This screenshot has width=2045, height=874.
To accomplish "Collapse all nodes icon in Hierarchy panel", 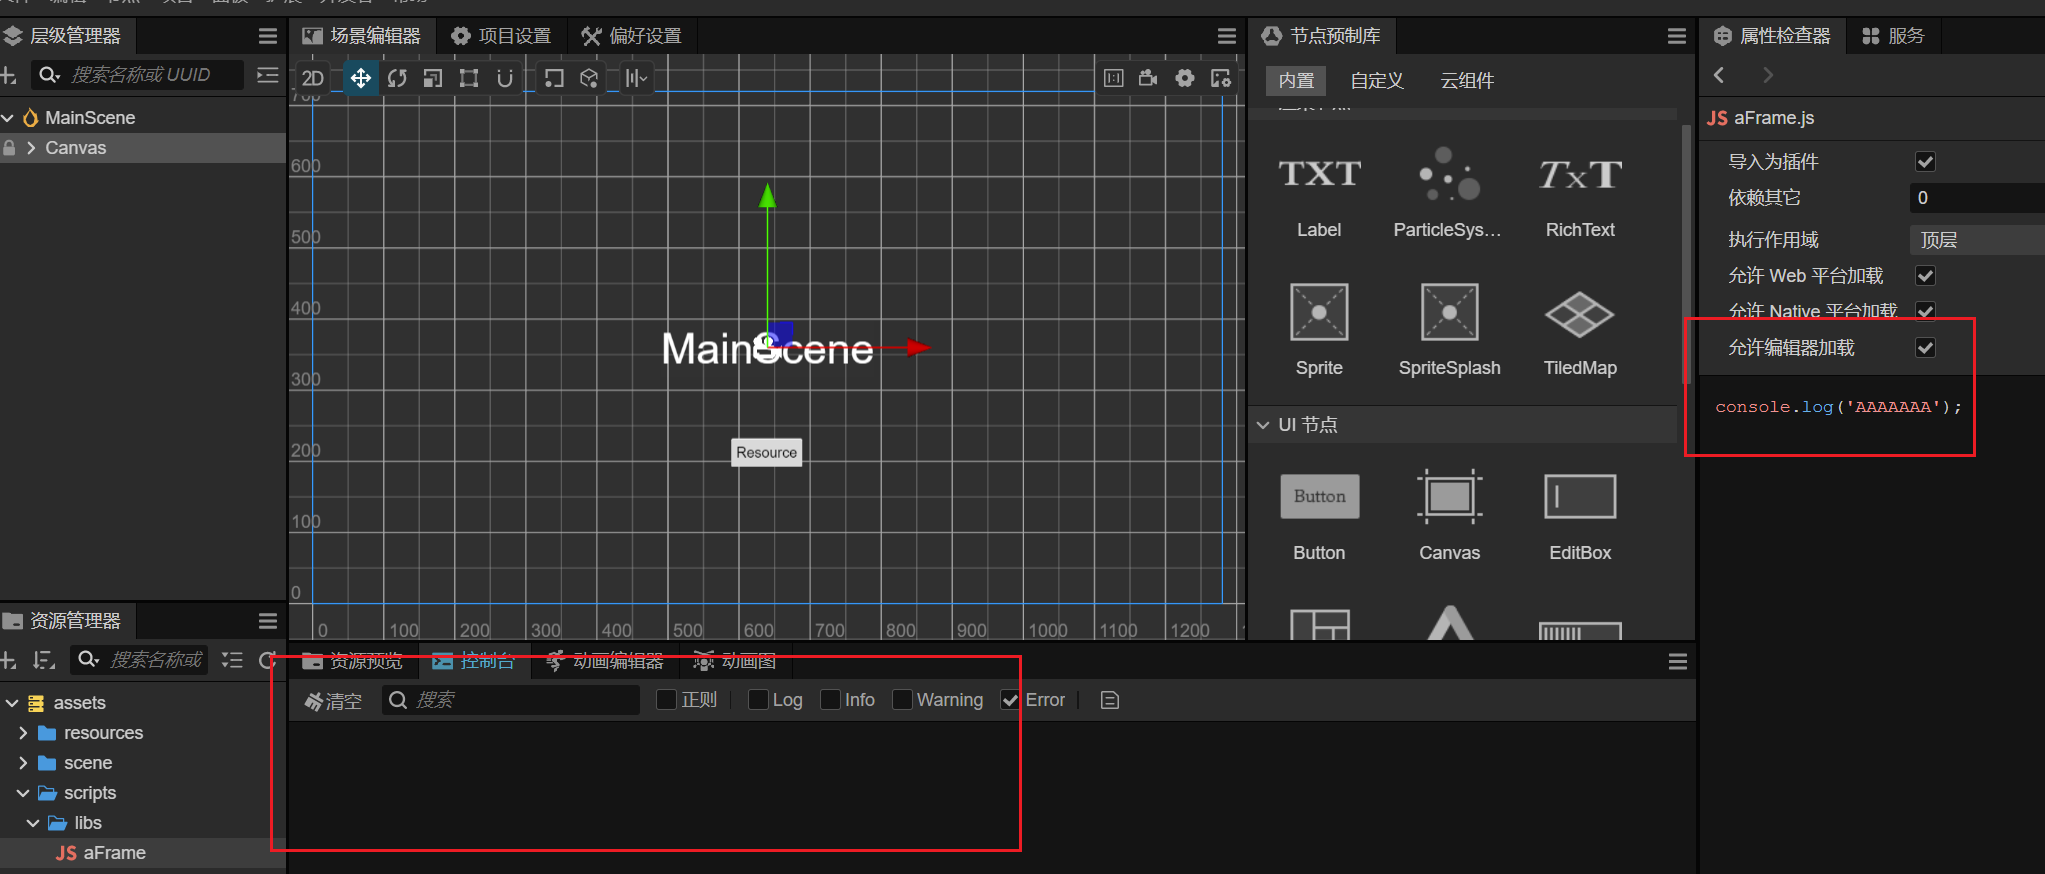I will point(268,75).
